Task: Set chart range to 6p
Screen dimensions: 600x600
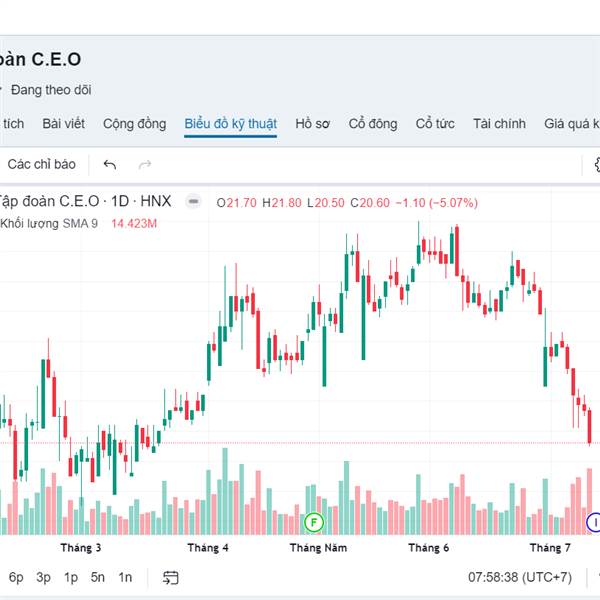Action: [x=16, y=577]
